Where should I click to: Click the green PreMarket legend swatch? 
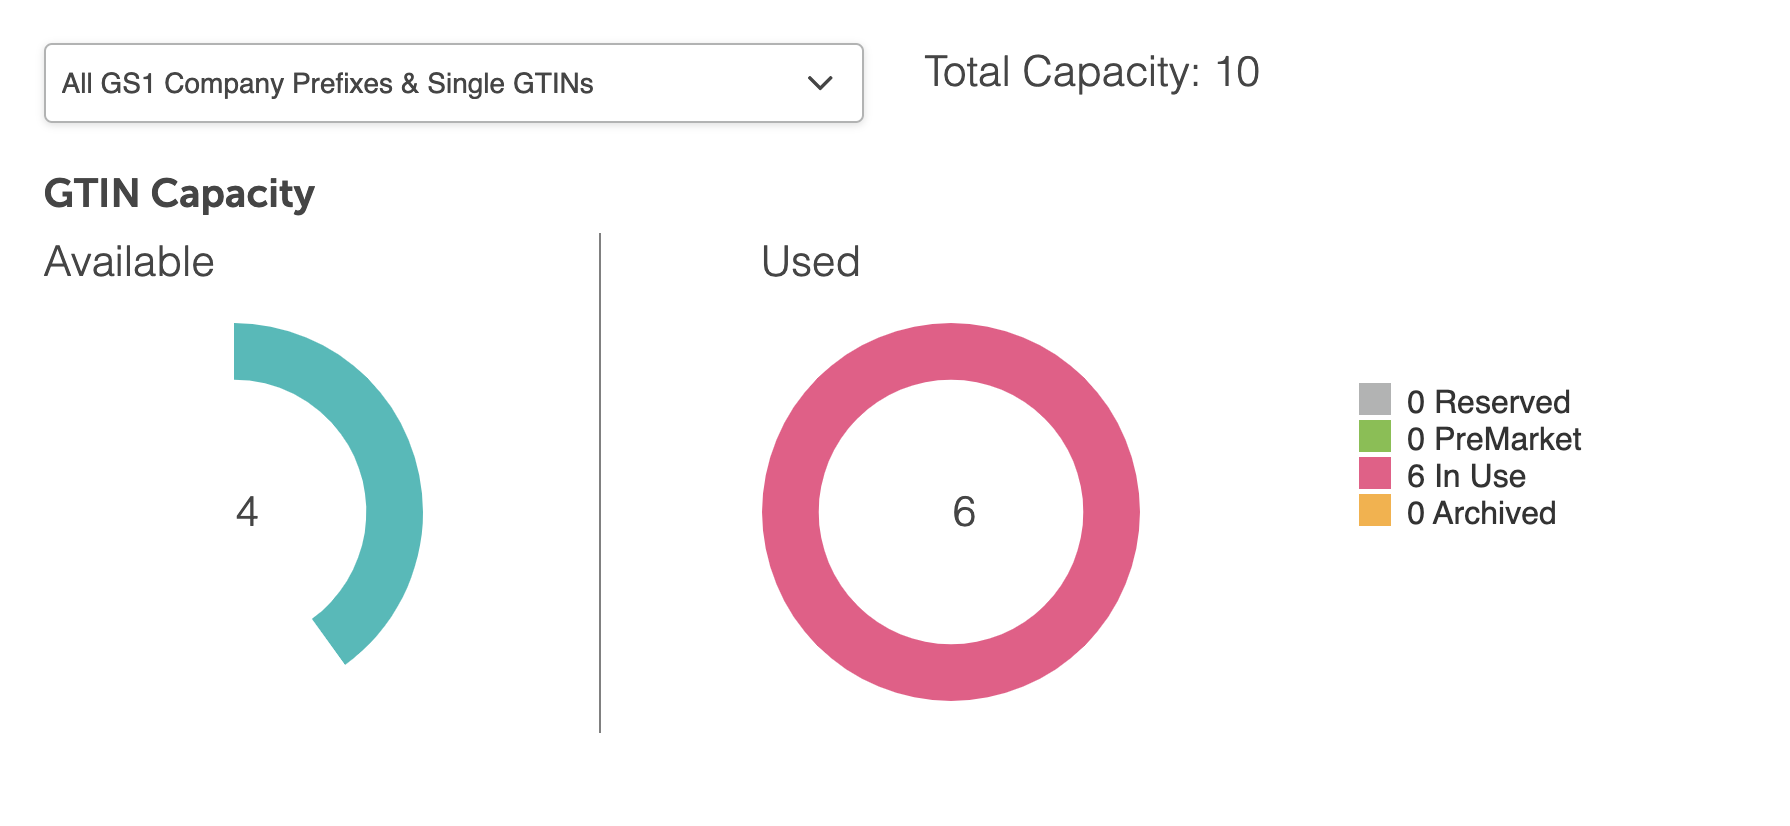[x=1376, y=437]
